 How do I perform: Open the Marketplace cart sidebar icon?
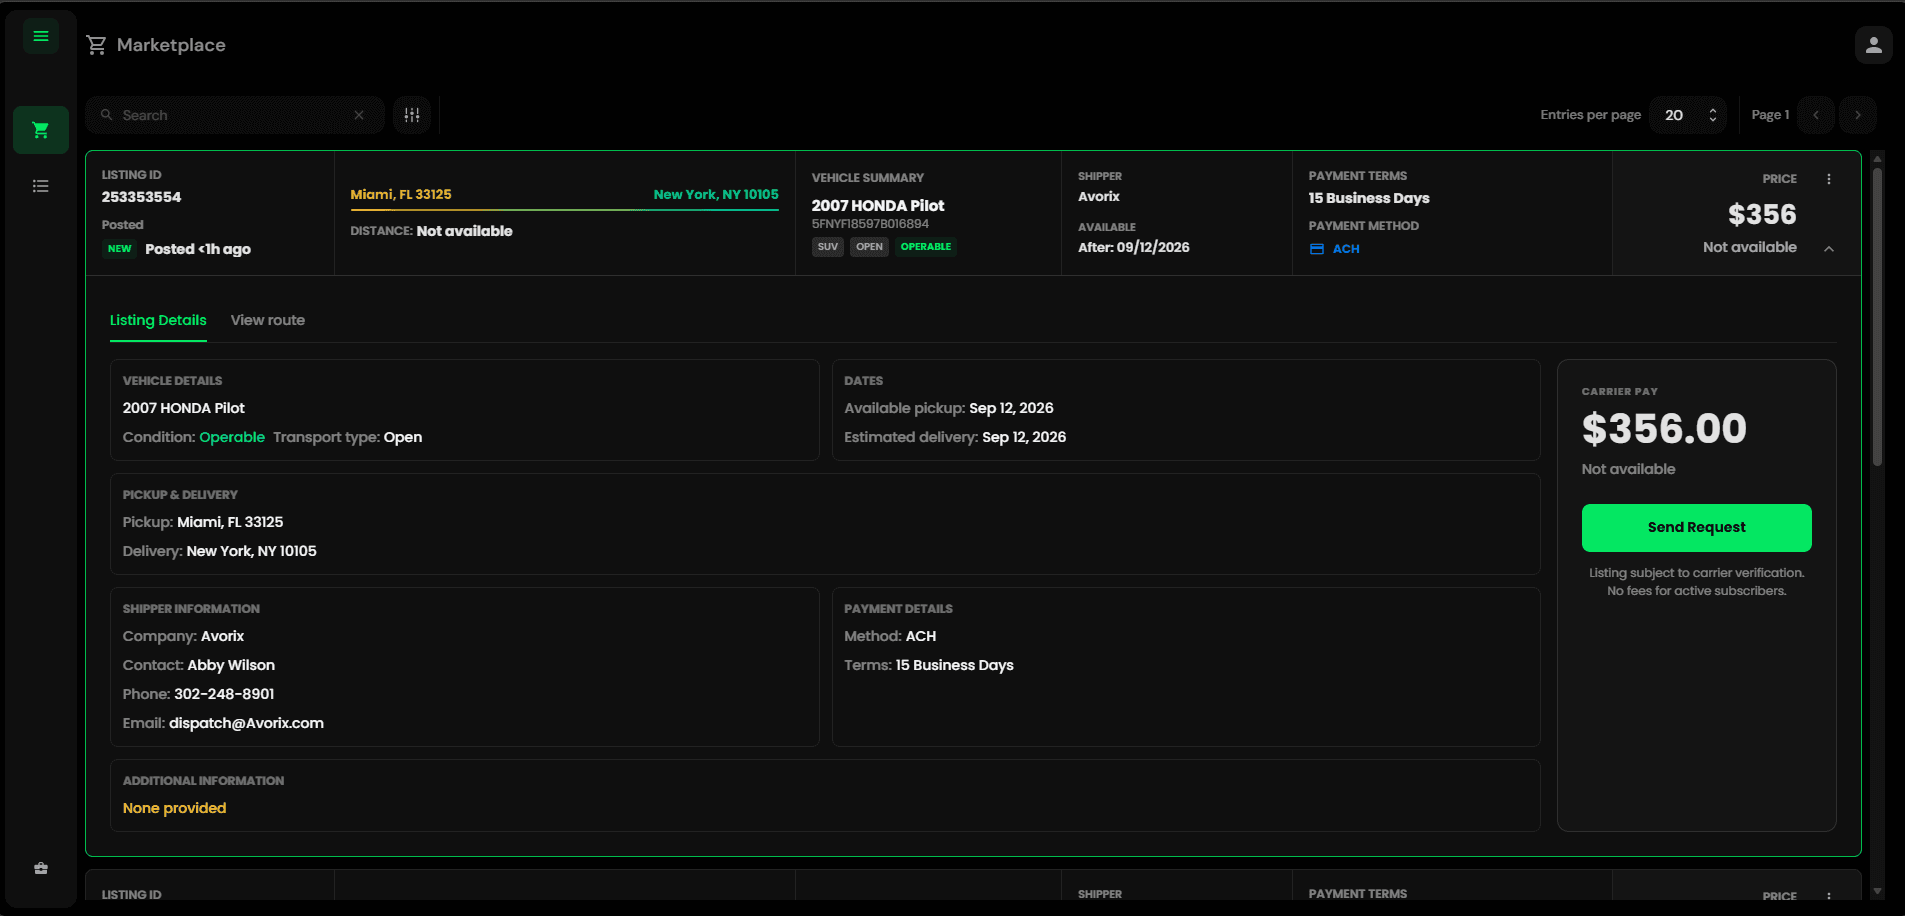(x=41, y=130)
